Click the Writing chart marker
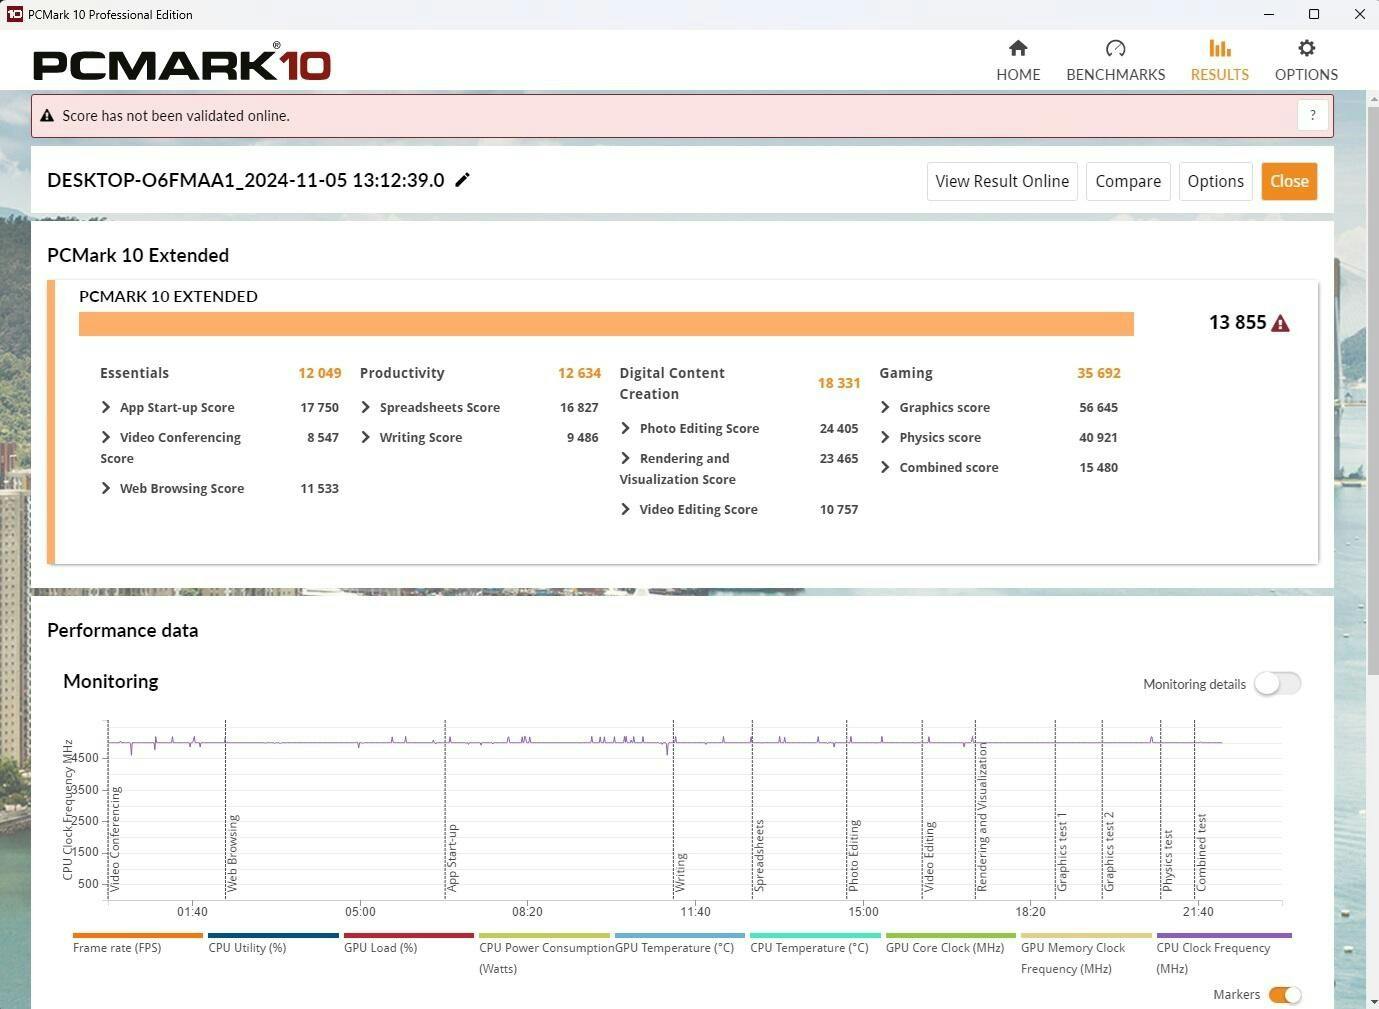 point(680,871)
